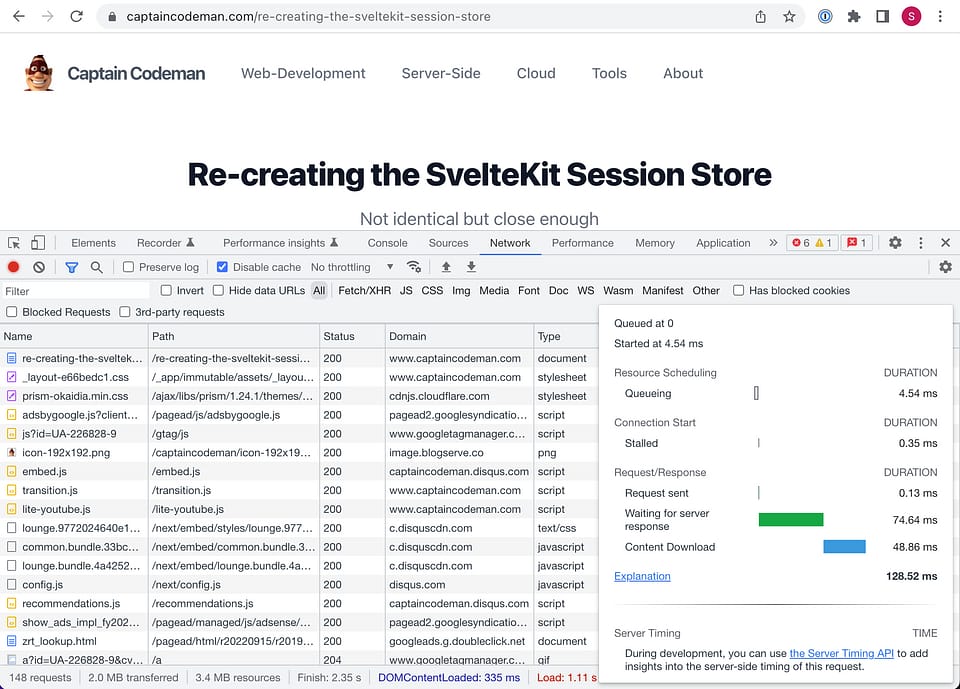Follow the Server Timing API link

pos(841,653)
